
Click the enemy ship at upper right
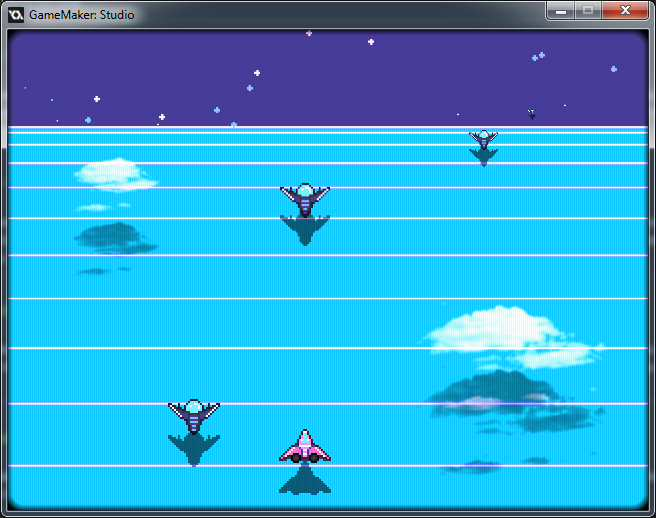point(483,138)
